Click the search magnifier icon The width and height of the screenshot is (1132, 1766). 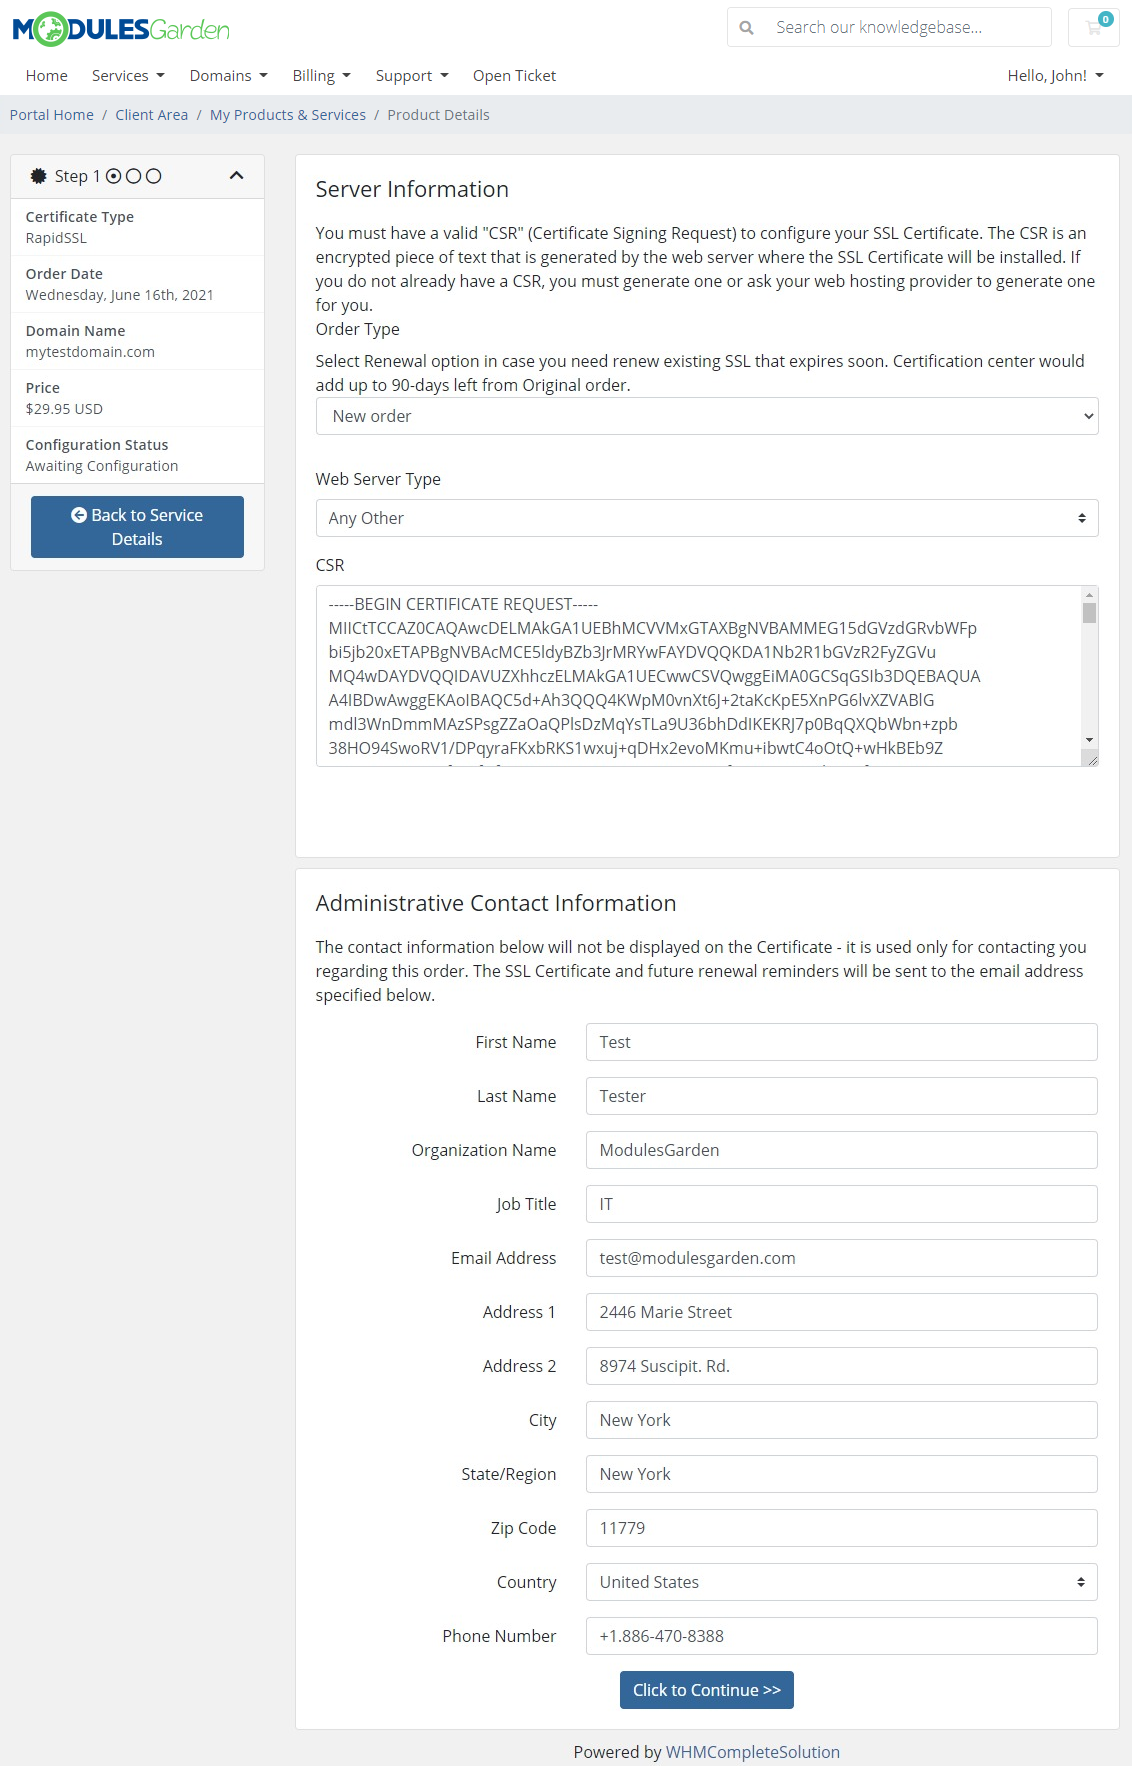(747, 27)
